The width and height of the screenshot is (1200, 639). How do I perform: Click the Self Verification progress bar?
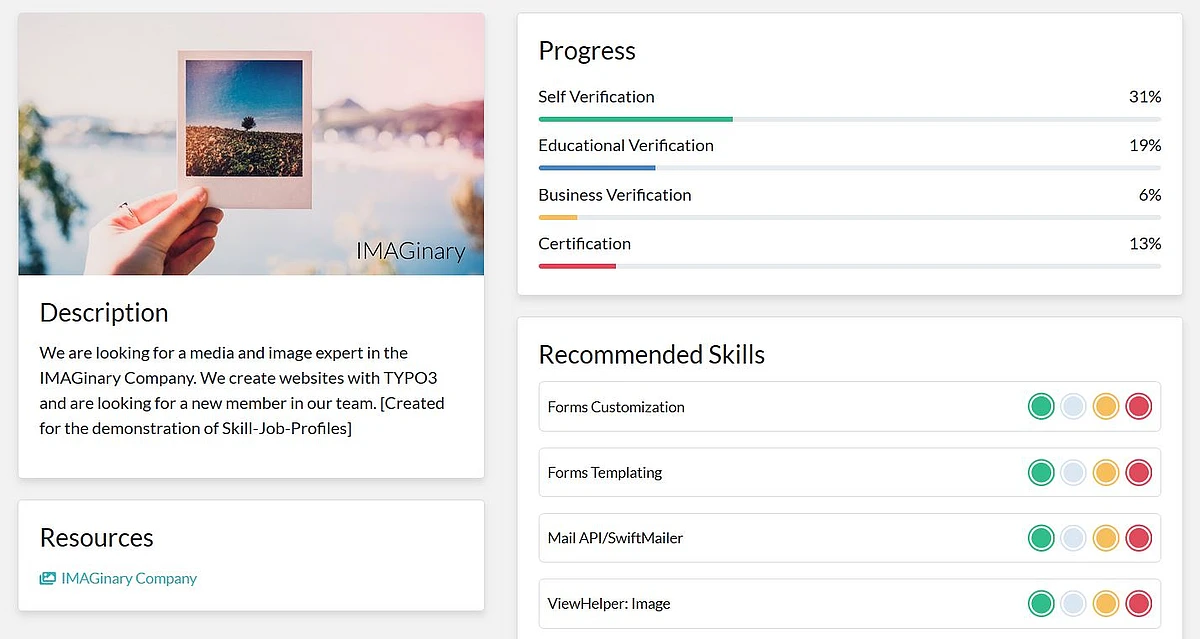(x=849, y=119)
